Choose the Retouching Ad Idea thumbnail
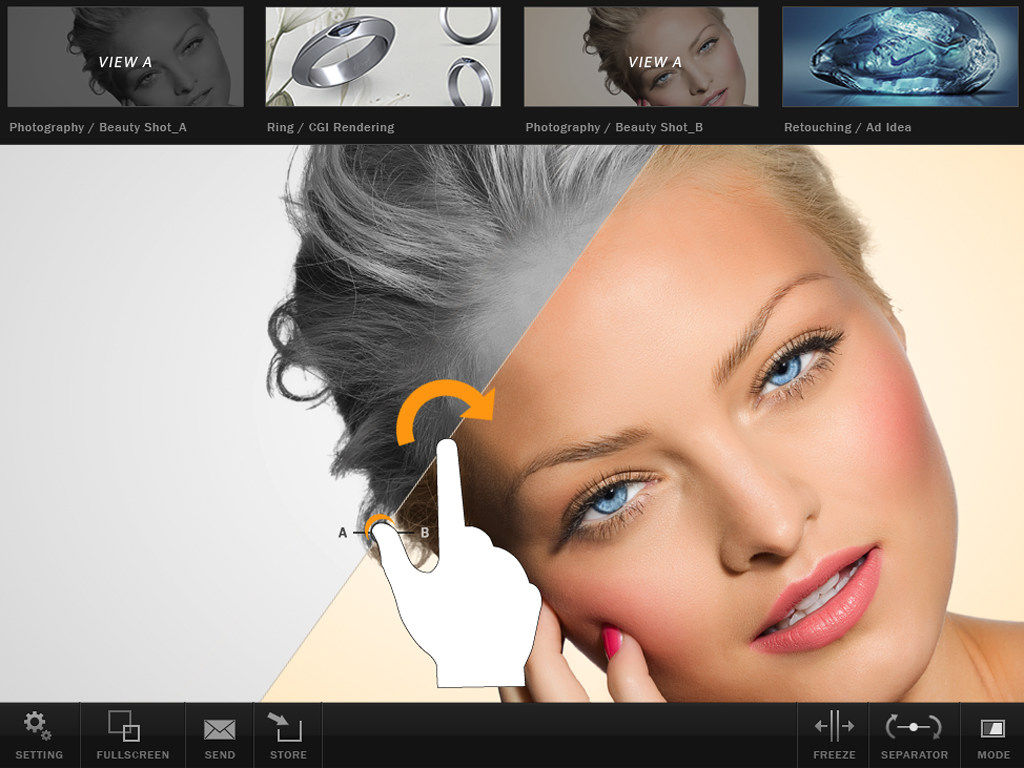This screenshot has height=768, width=1024. pyautogui.click(x=900, y=56)
